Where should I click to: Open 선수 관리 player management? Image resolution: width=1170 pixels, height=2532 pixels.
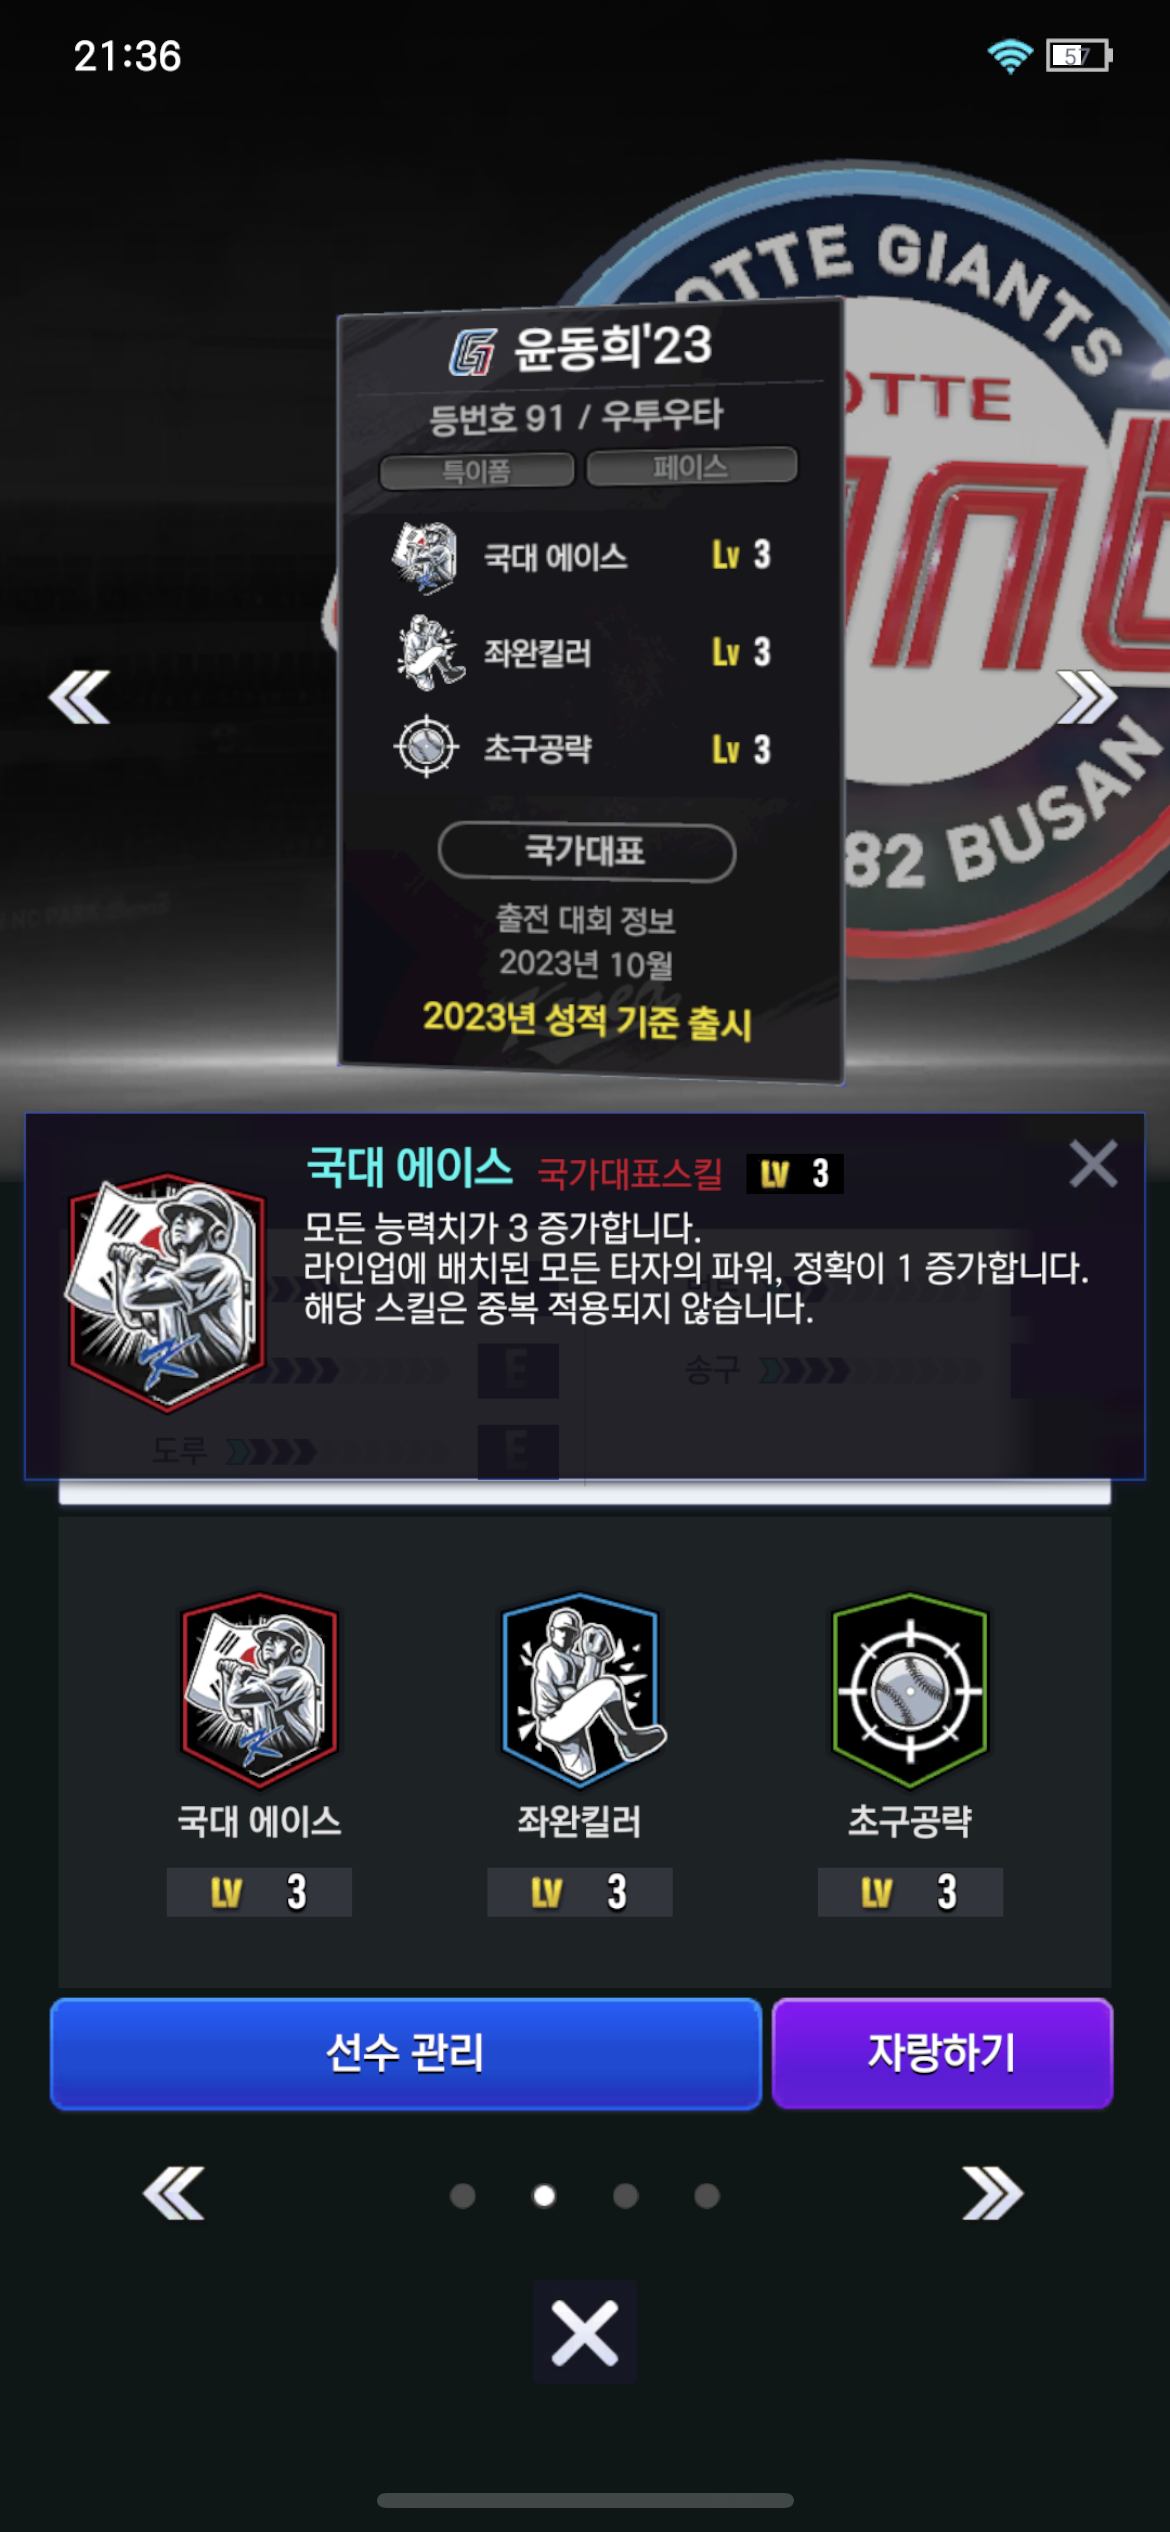(406, 2053)
